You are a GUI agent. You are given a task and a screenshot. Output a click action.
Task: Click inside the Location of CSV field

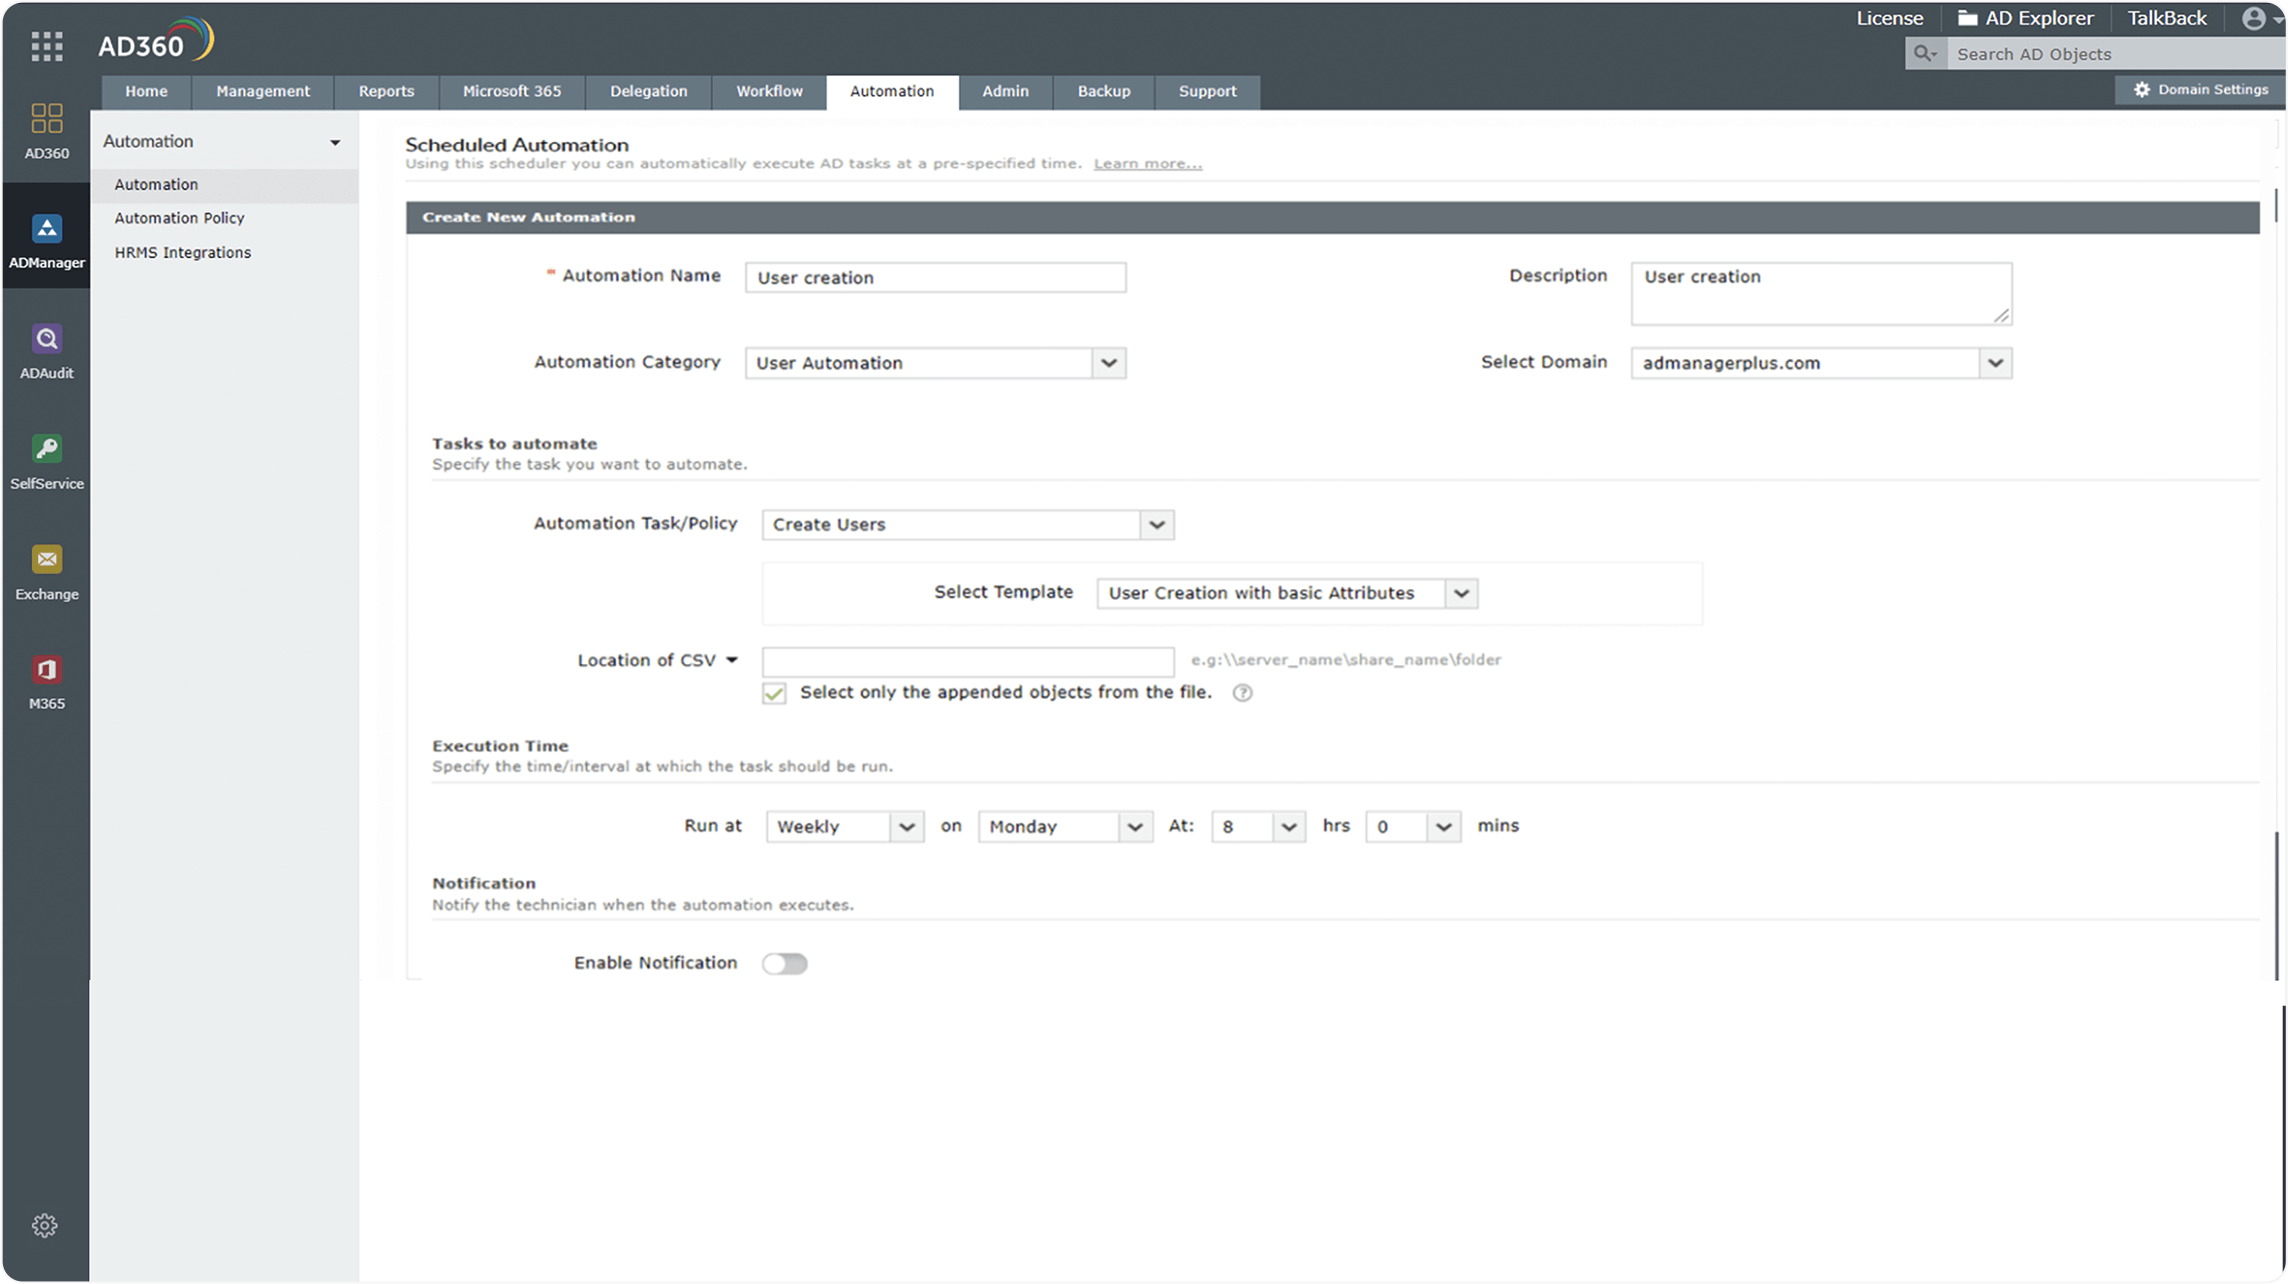click(966, 661)
